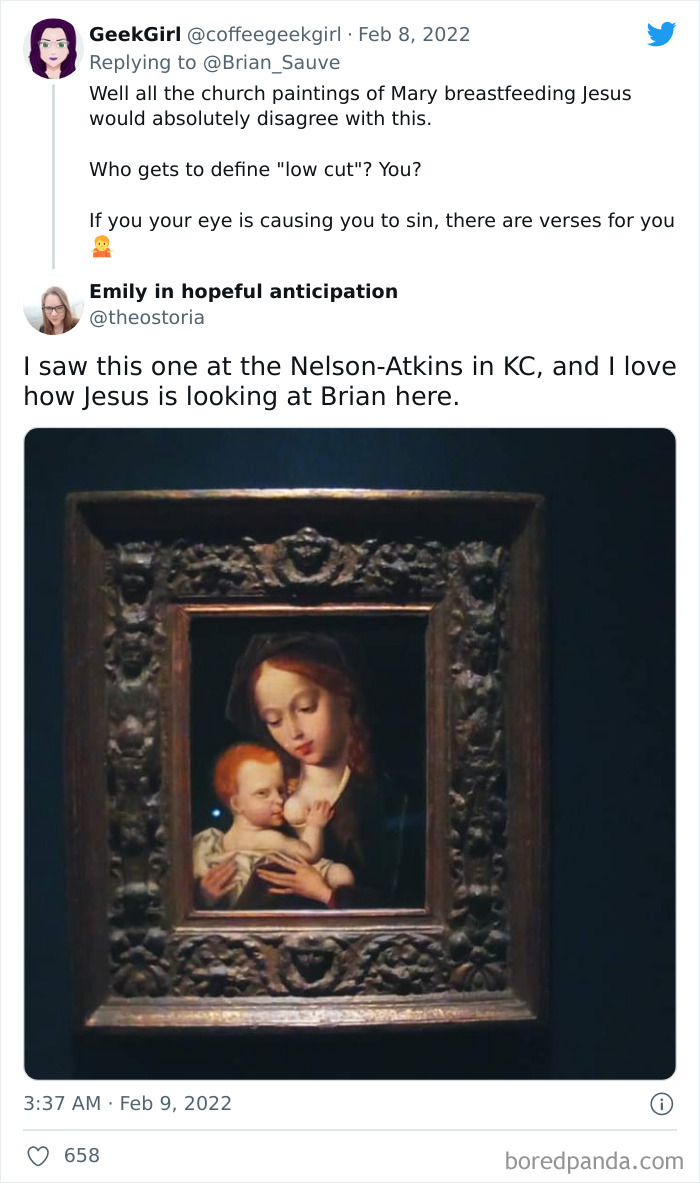Open the tweet info icon
Screen dimensions: 700x1183
(x=660, y=1104)
